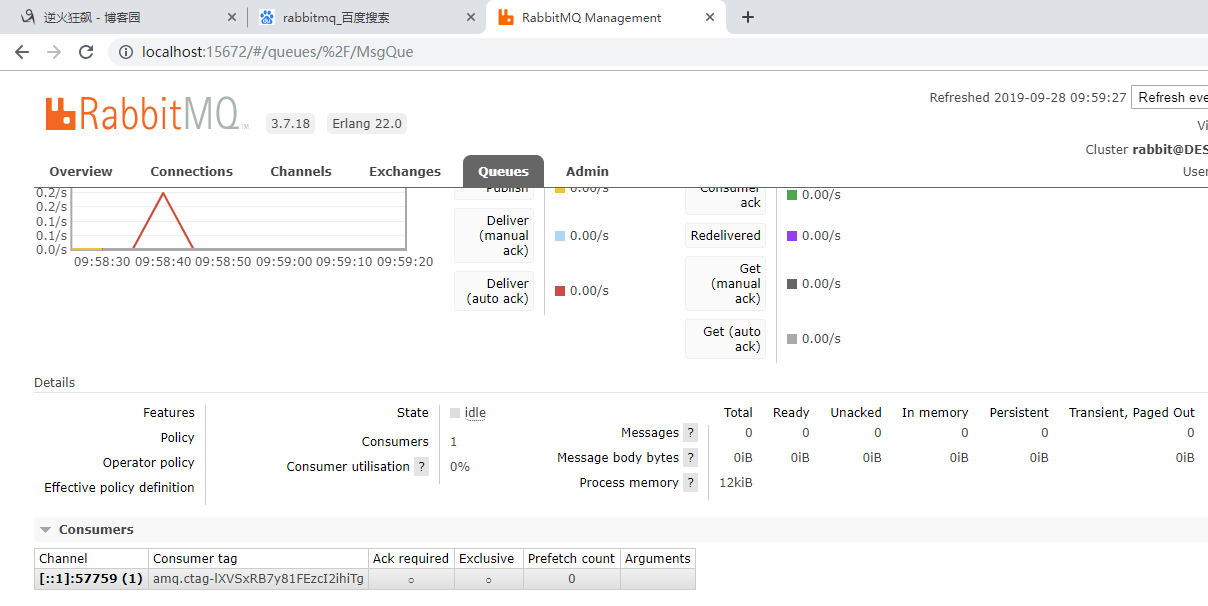Open the Overview tab

(81, 171)
